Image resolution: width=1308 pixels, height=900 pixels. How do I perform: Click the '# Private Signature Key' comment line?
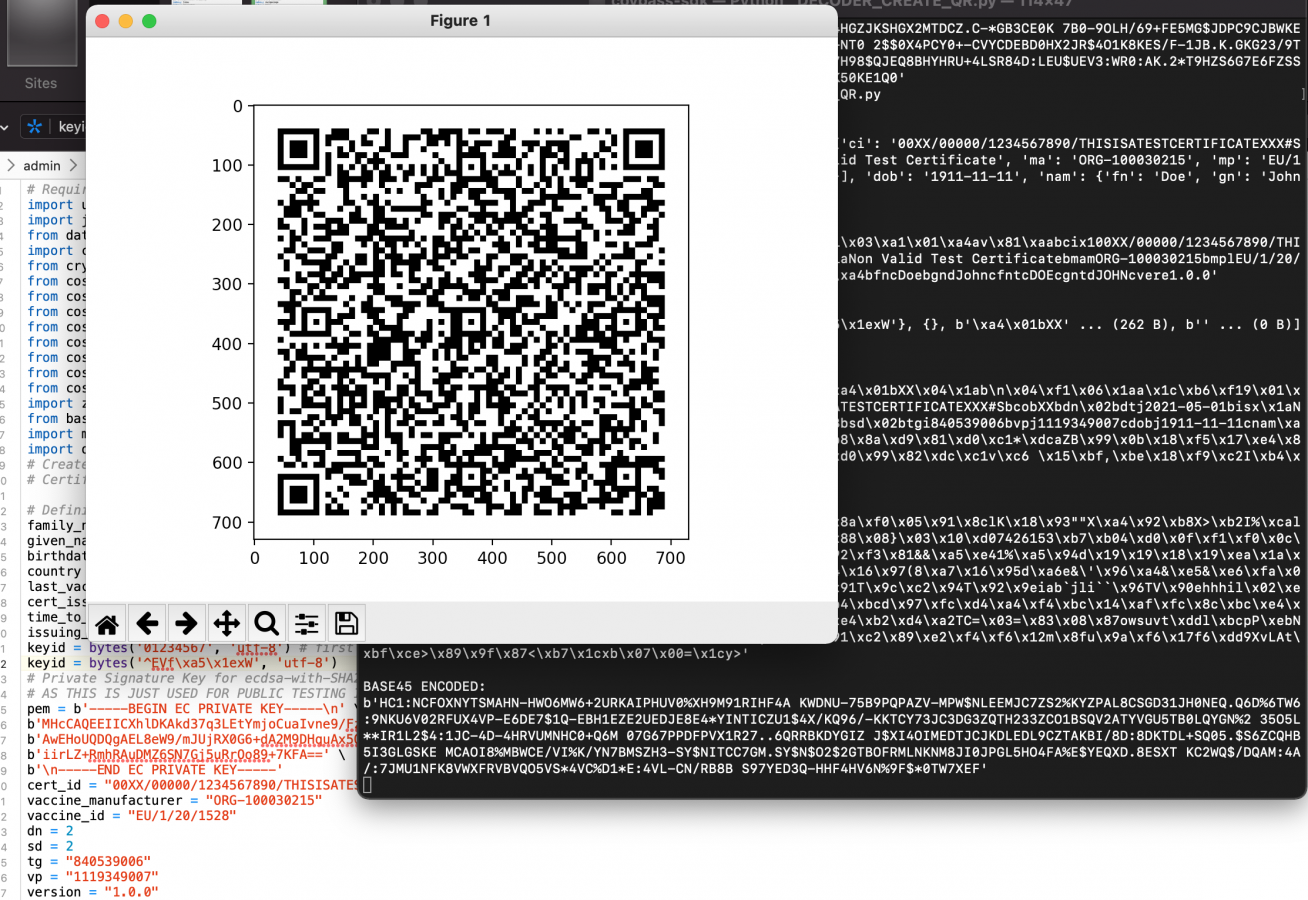(190, 678)
